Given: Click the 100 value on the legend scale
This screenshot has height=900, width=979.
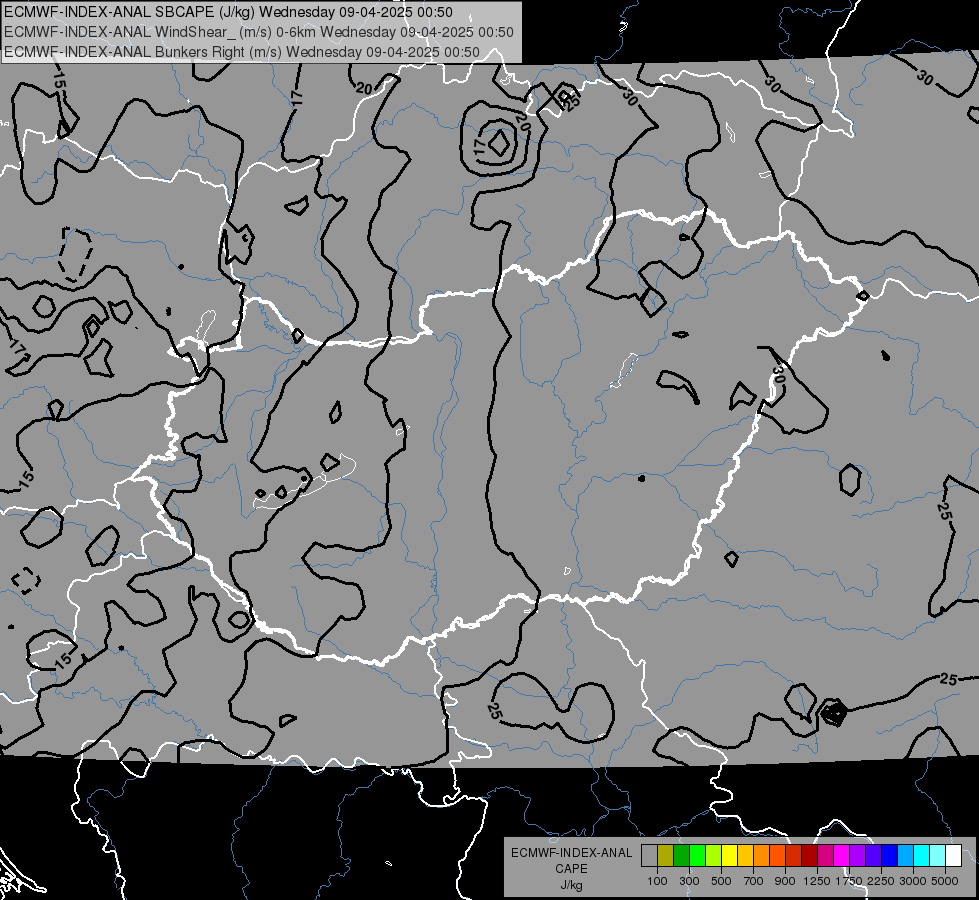Looking at the screenshot, I should click(657, 881).
